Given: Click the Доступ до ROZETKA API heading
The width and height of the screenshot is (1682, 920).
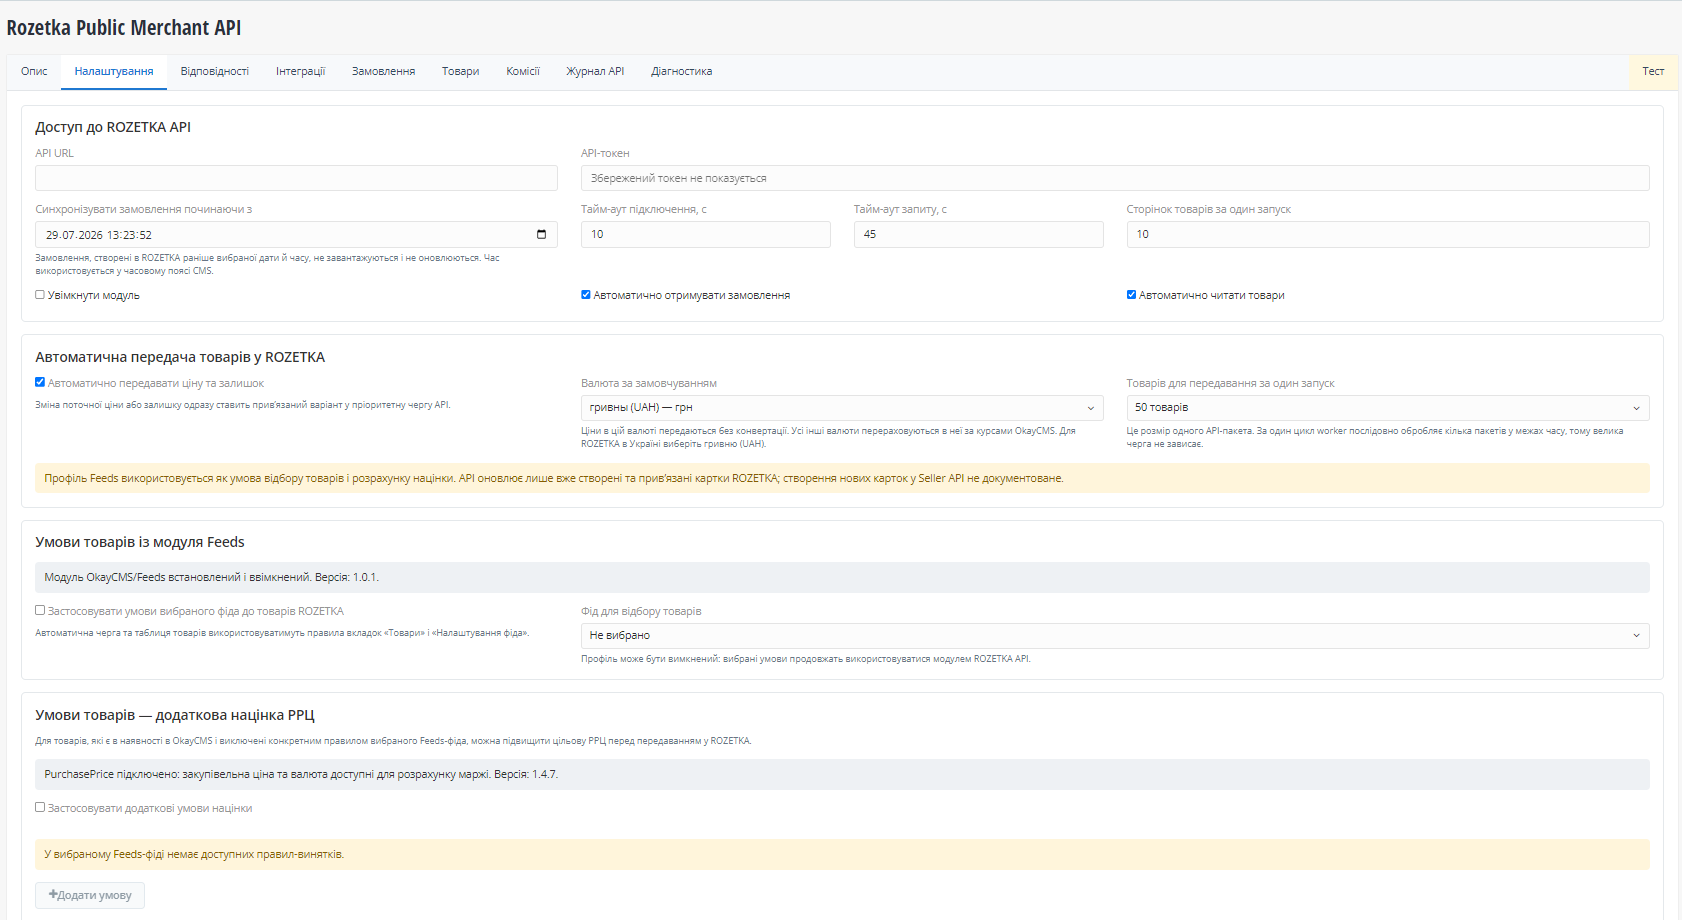Looking at the screenshot, I should (113, 127).
